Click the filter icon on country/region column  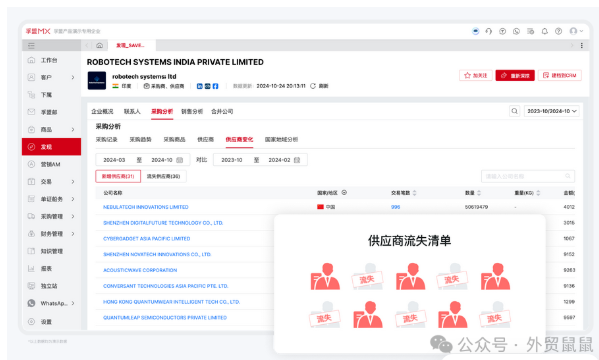pos(344,193)
